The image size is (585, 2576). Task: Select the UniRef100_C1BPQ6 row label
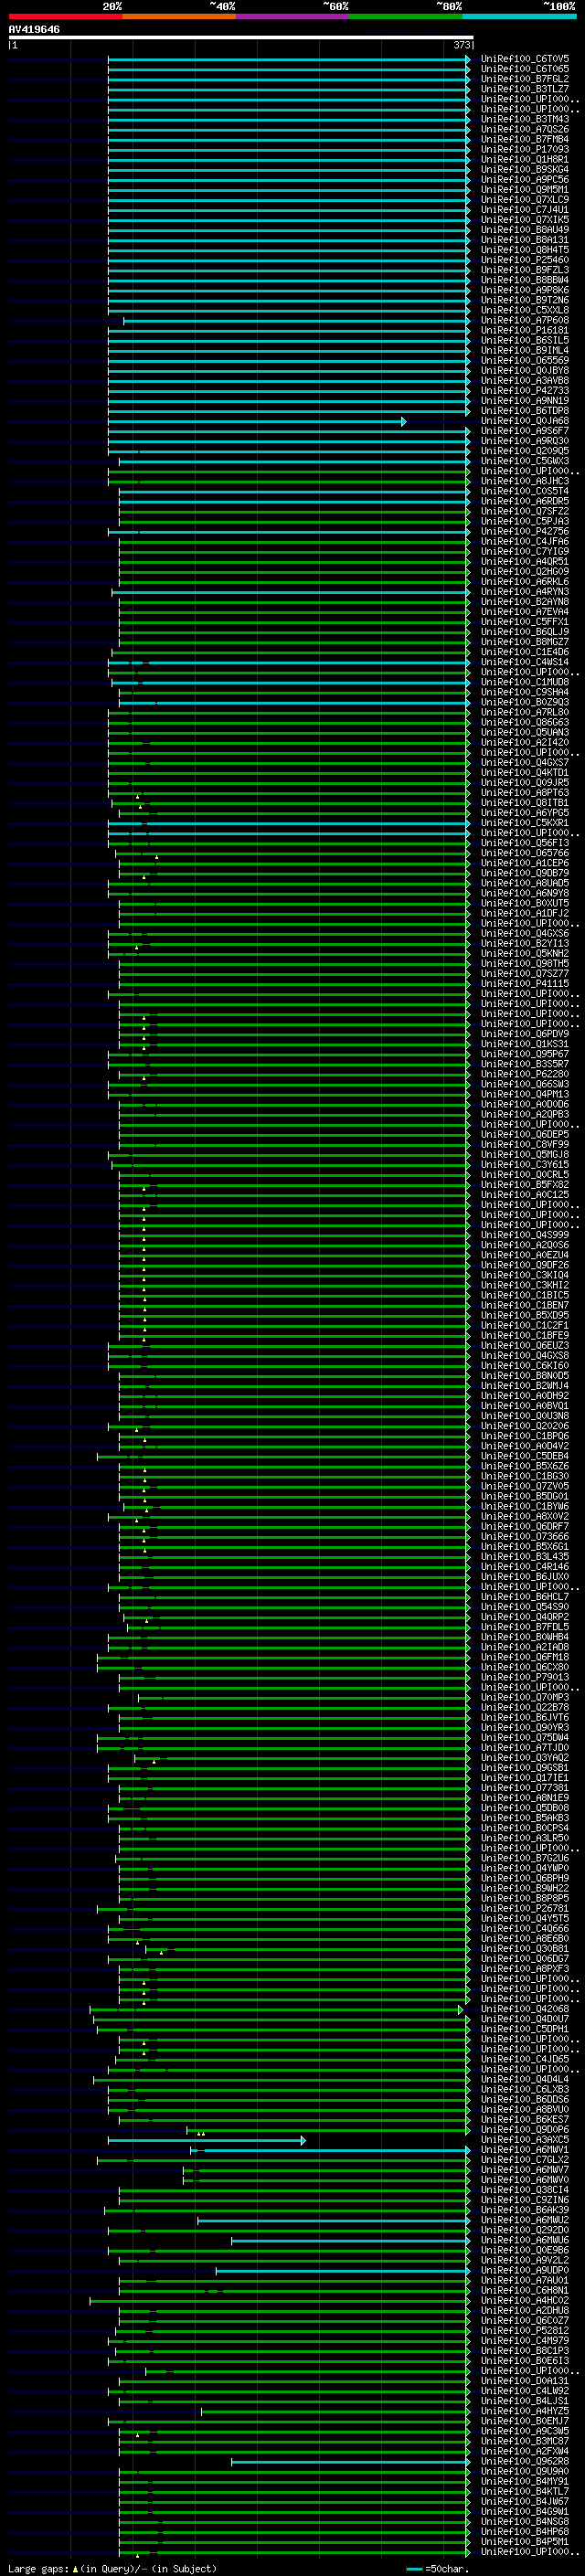click(x=525, y=1436)
